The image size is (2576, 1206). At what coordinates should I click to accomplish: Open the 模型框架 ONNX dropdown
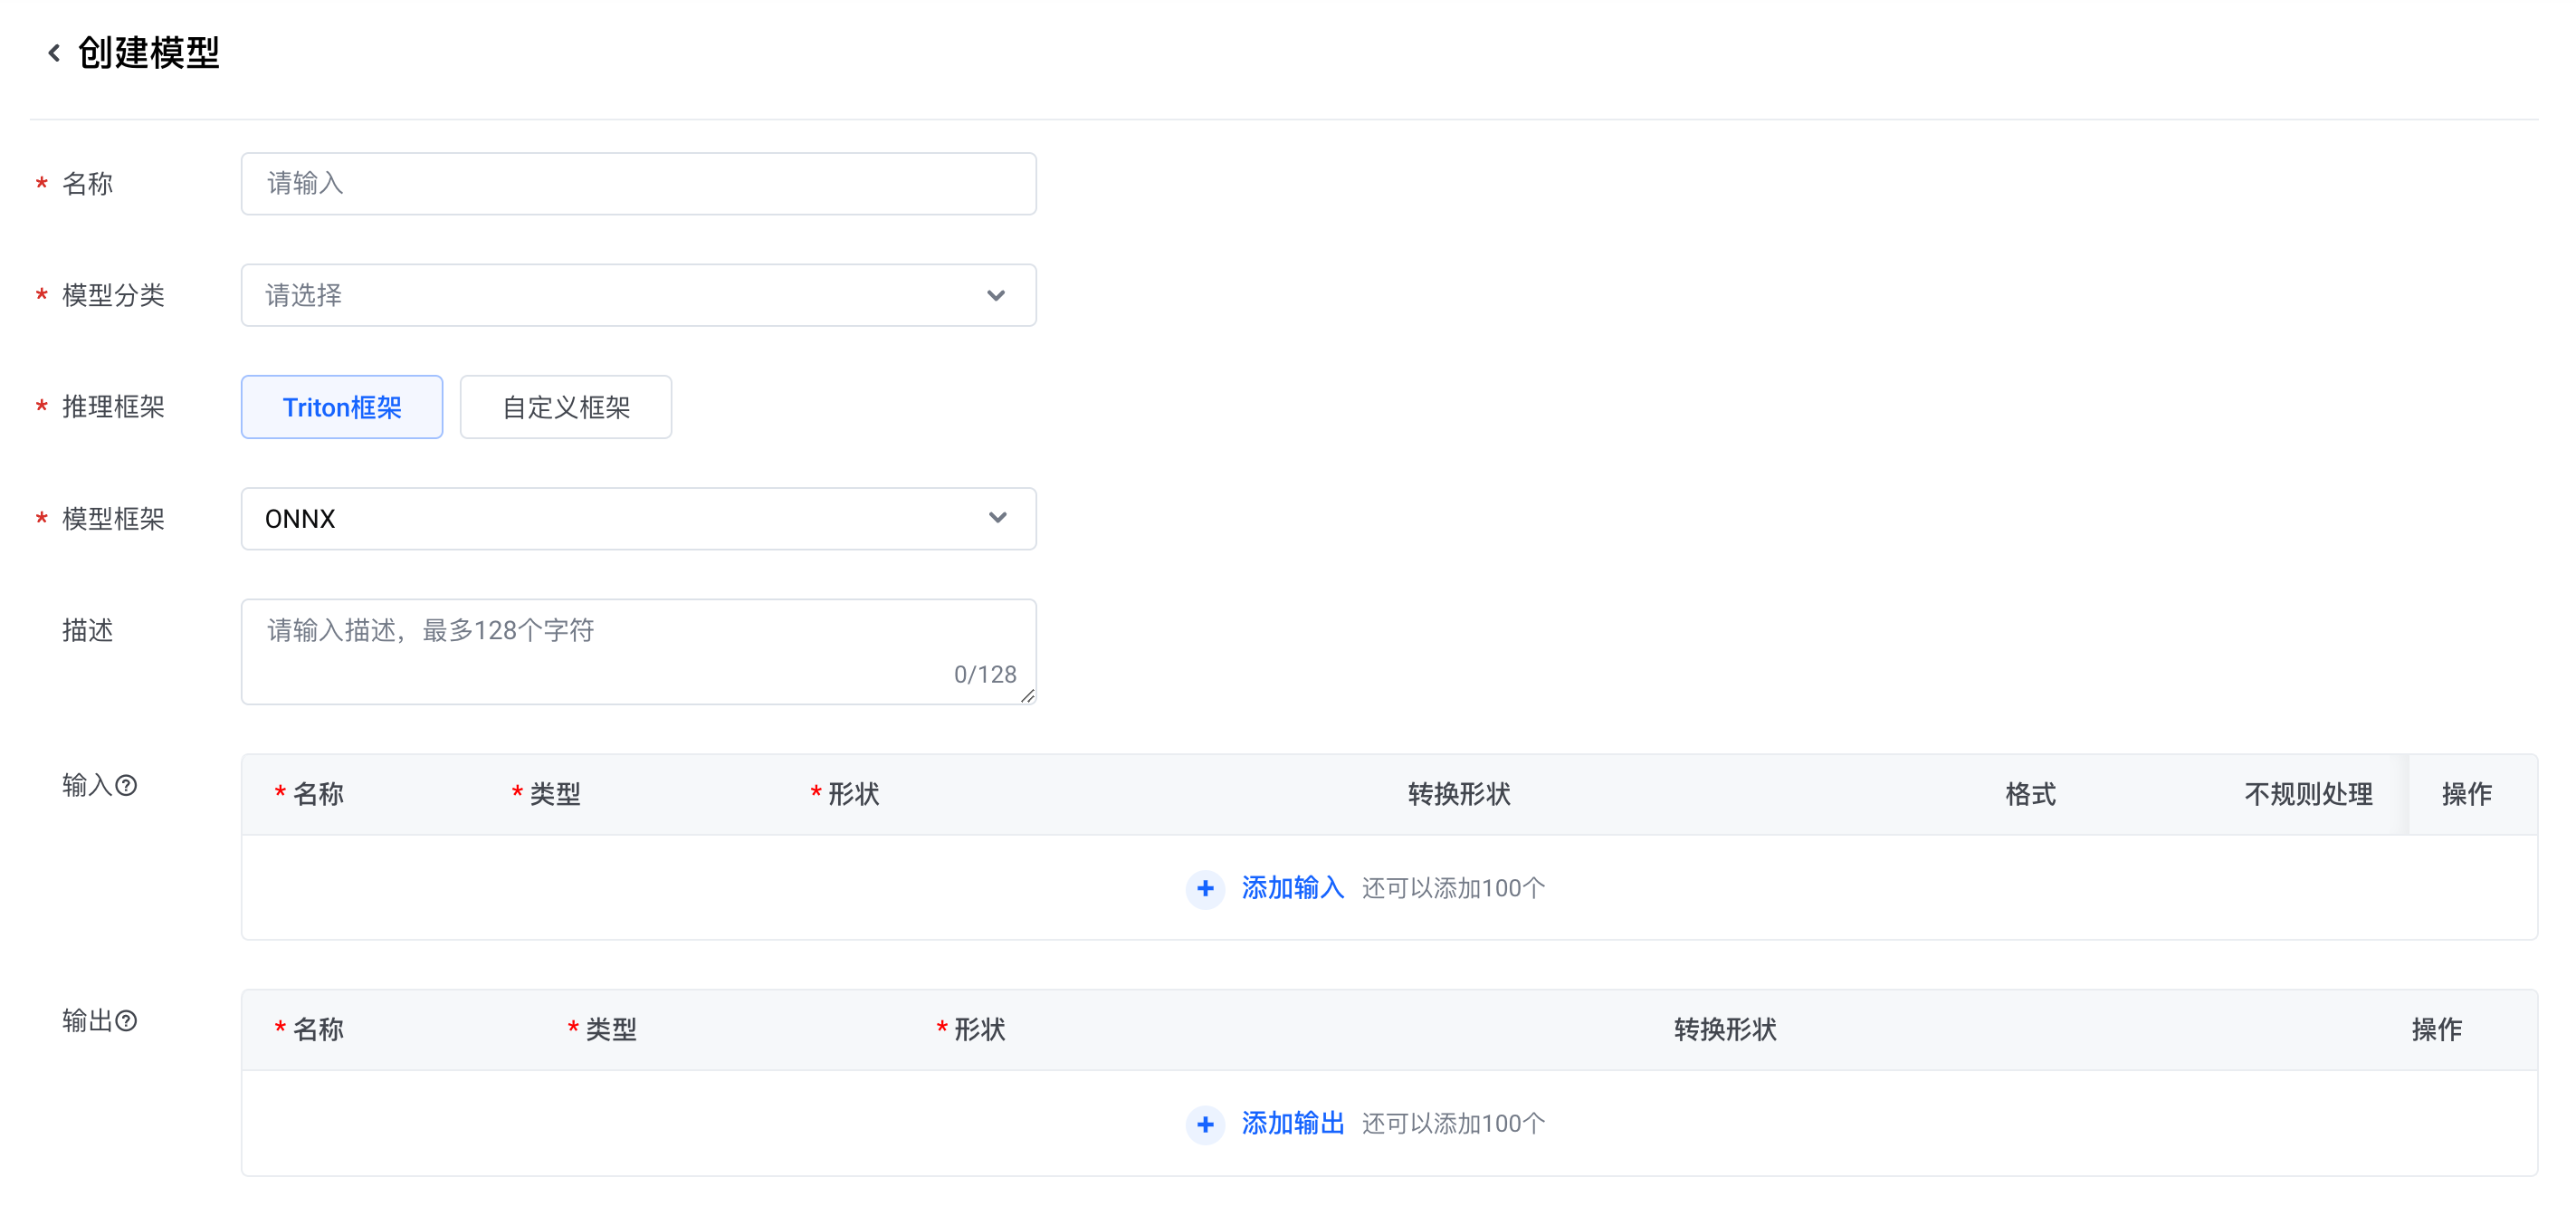tap(639, 518)
